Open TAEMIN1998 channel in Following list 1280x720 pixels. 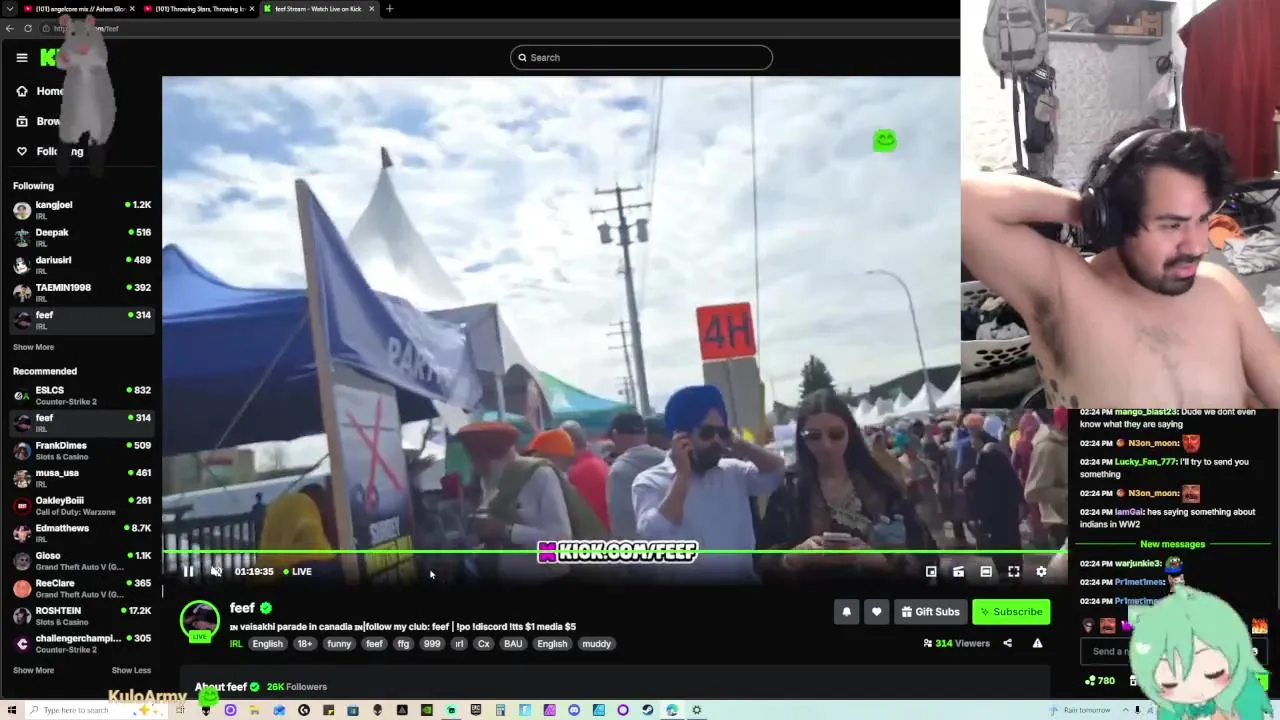(81, 292)
